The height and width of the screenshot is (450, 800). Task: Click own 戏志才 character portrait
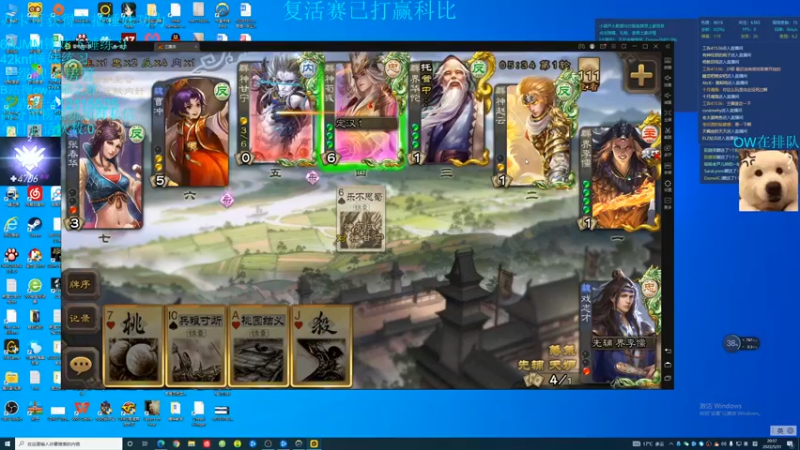pyautogui.click(x=619, y=329)
